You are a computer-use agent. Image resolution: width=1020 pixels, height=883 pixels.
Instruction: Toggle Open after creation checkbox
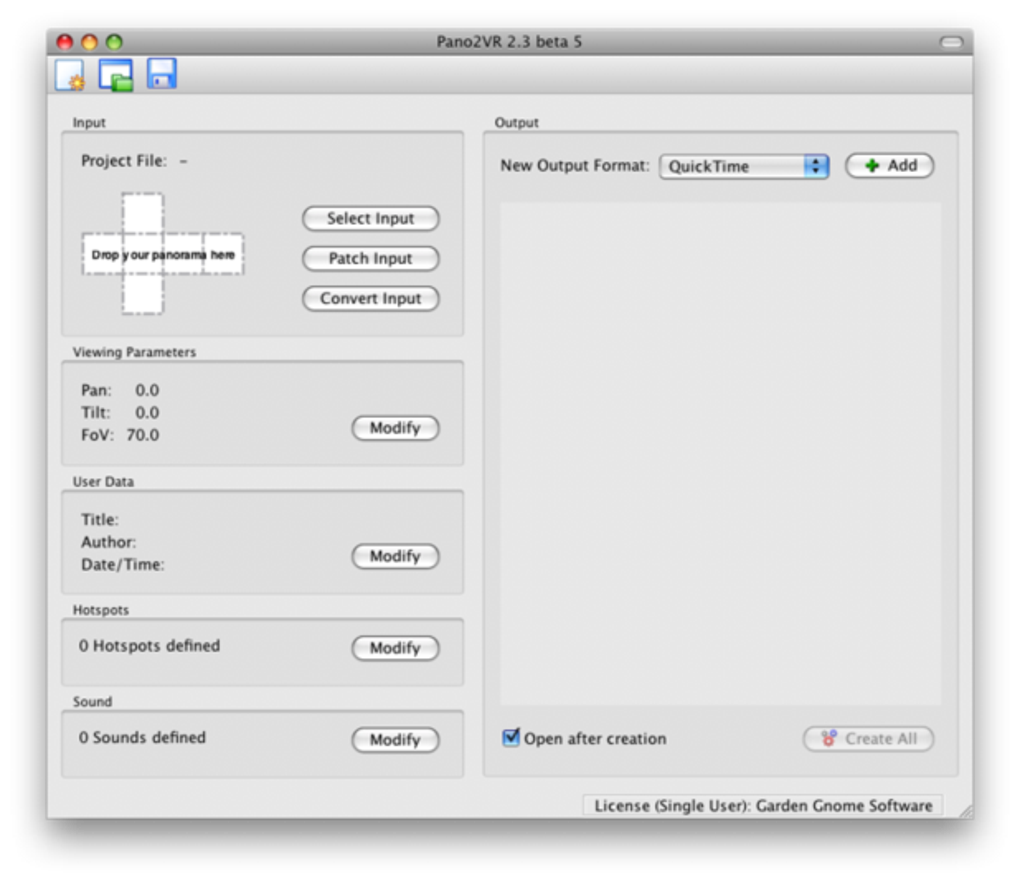click(511, 738)
